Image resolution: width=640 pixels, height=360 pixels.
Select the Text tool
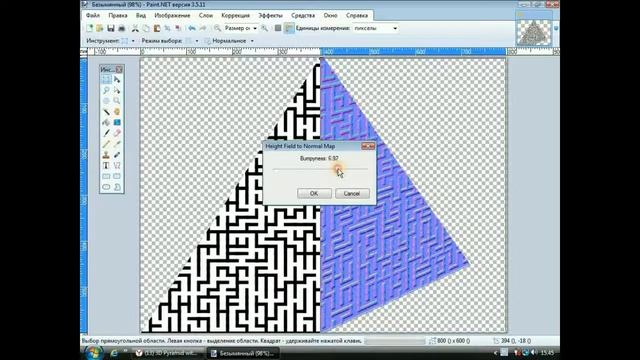[x=106, y=165]
